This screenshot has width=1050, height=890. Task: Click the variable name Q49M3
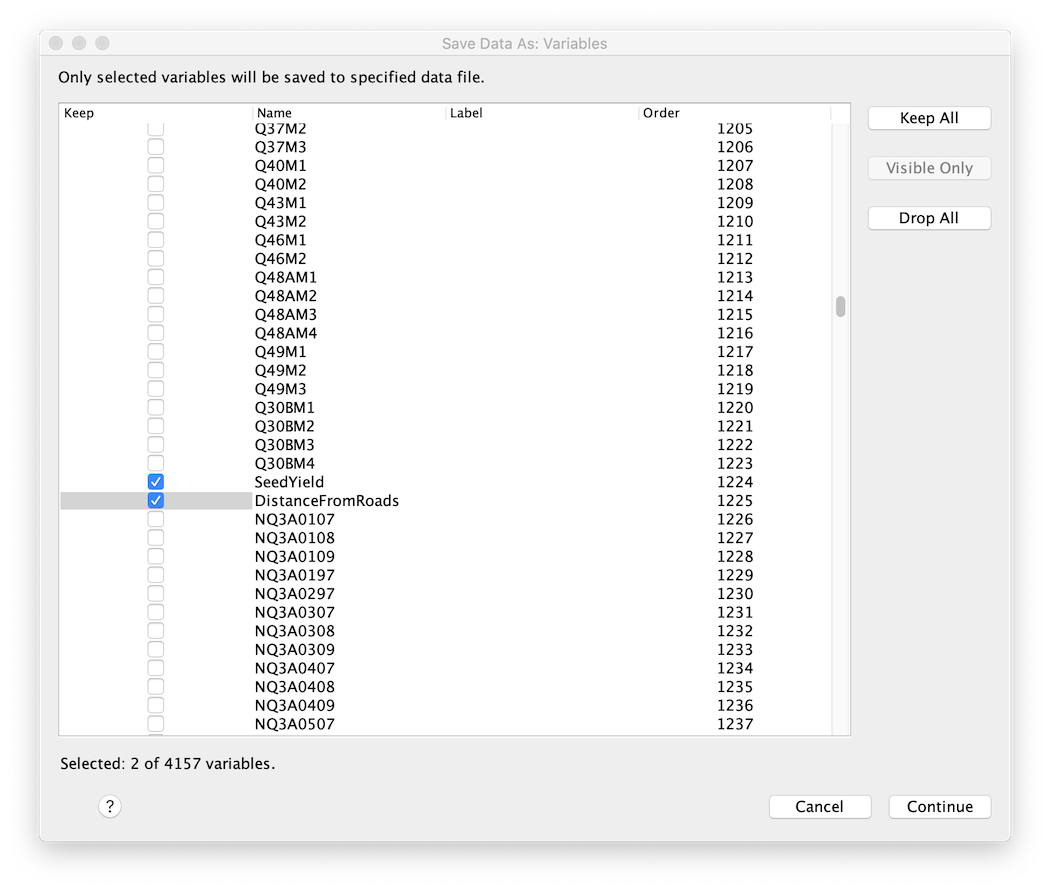pyautogui.click(x=281, y=389)
